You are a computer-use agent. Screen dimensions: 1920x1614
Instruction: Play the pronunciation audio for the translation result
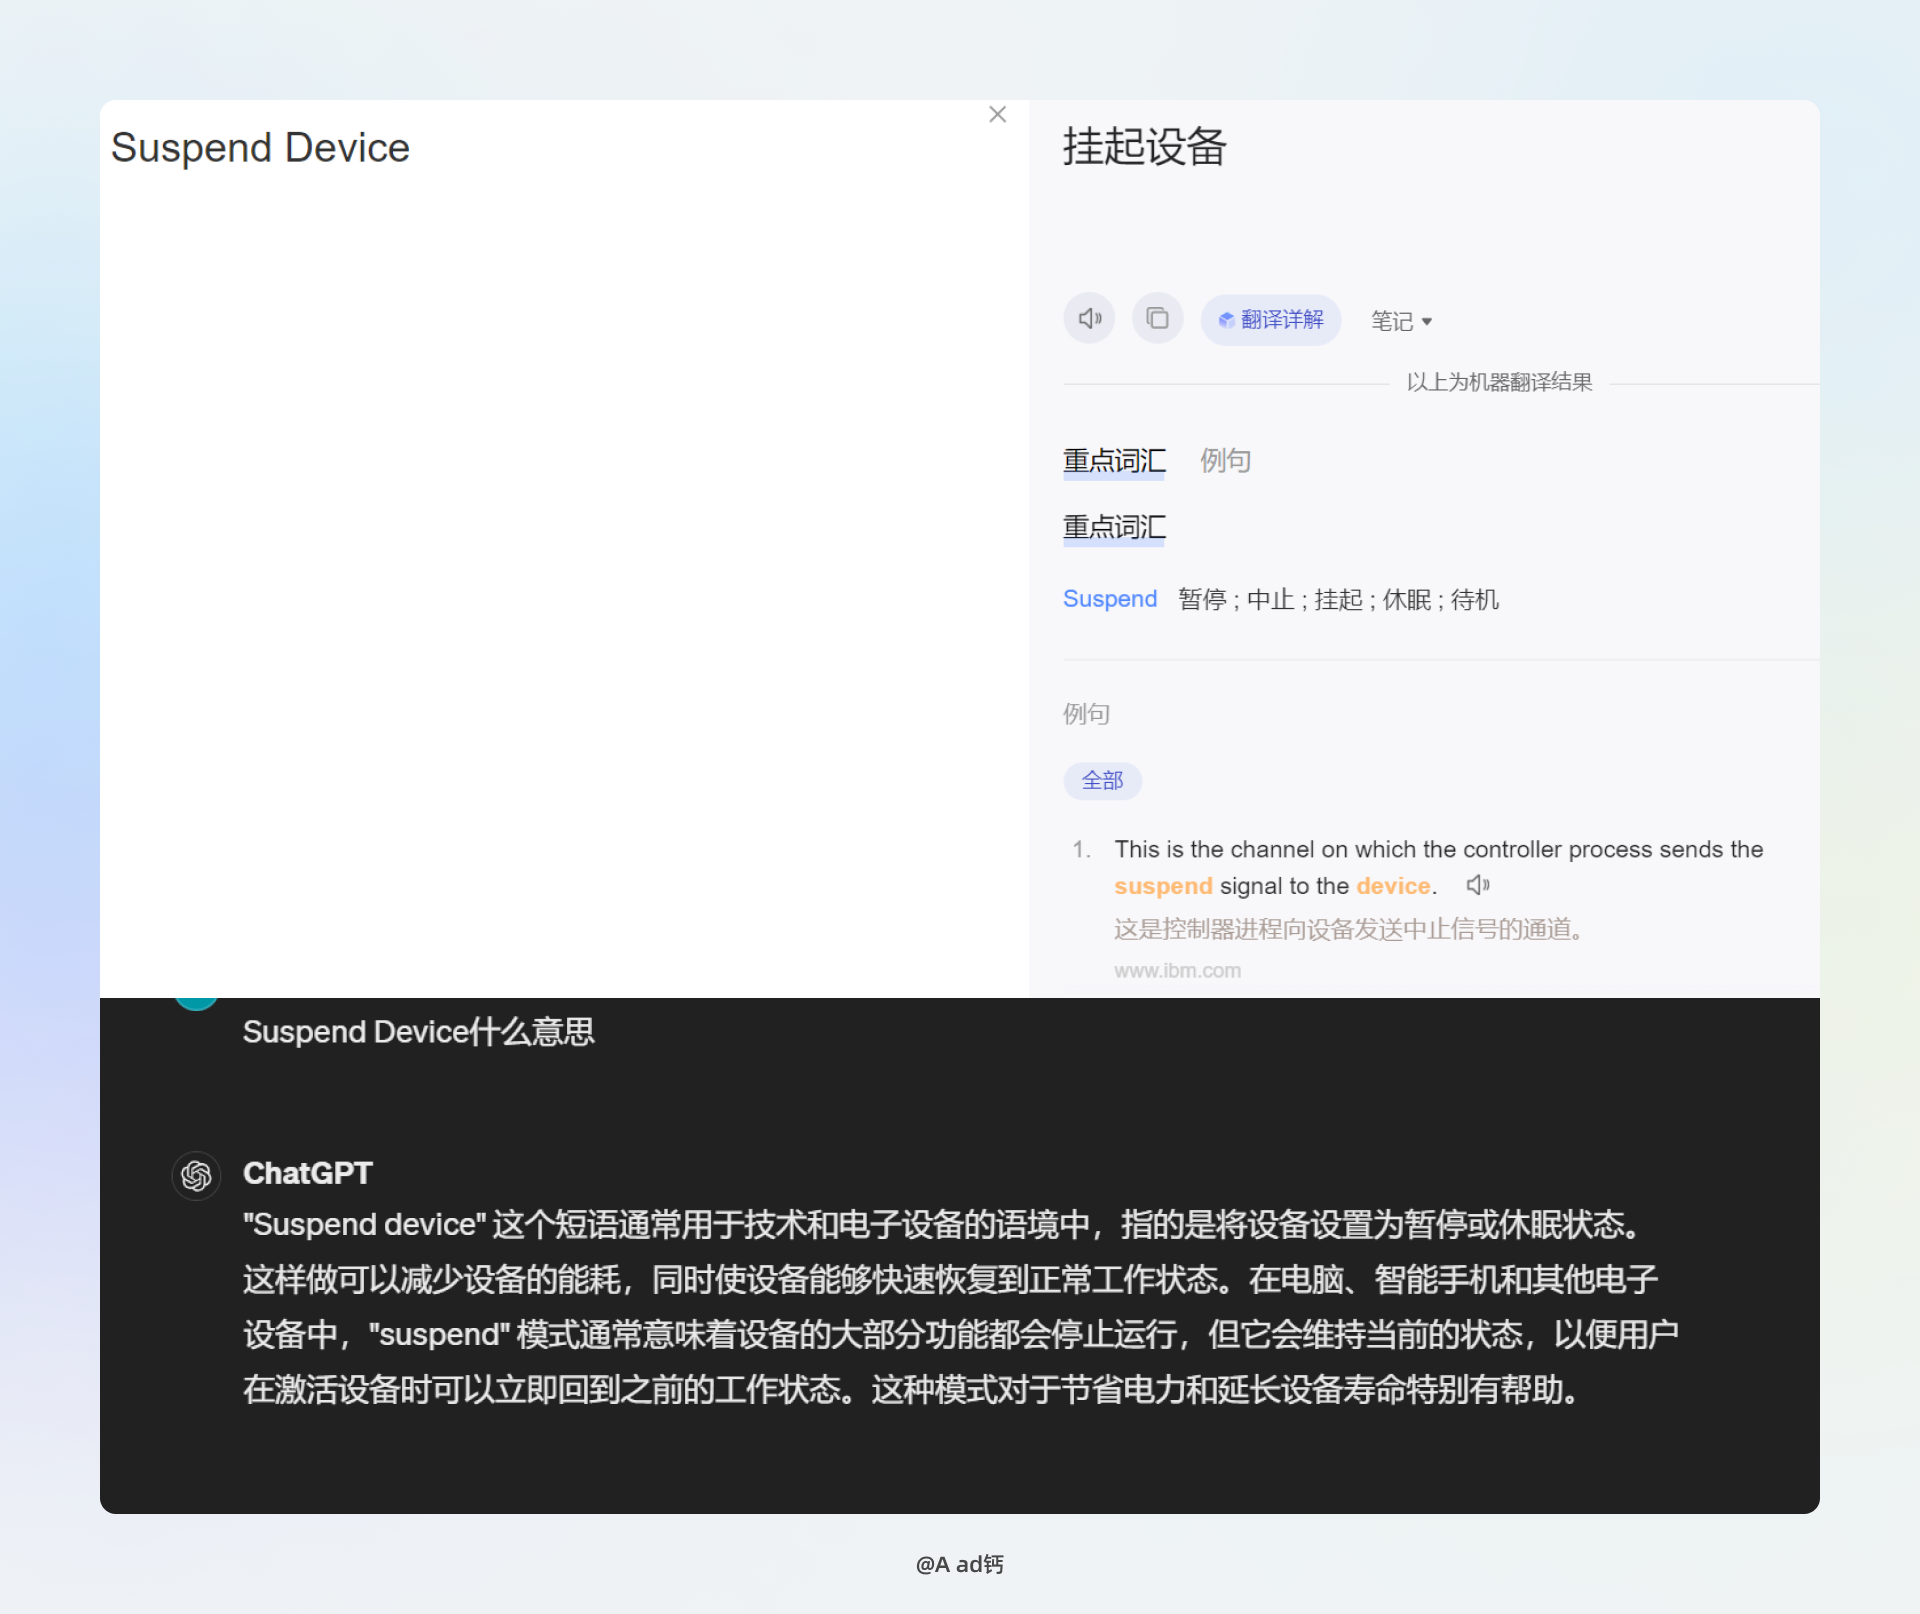tap(1089, 319)
